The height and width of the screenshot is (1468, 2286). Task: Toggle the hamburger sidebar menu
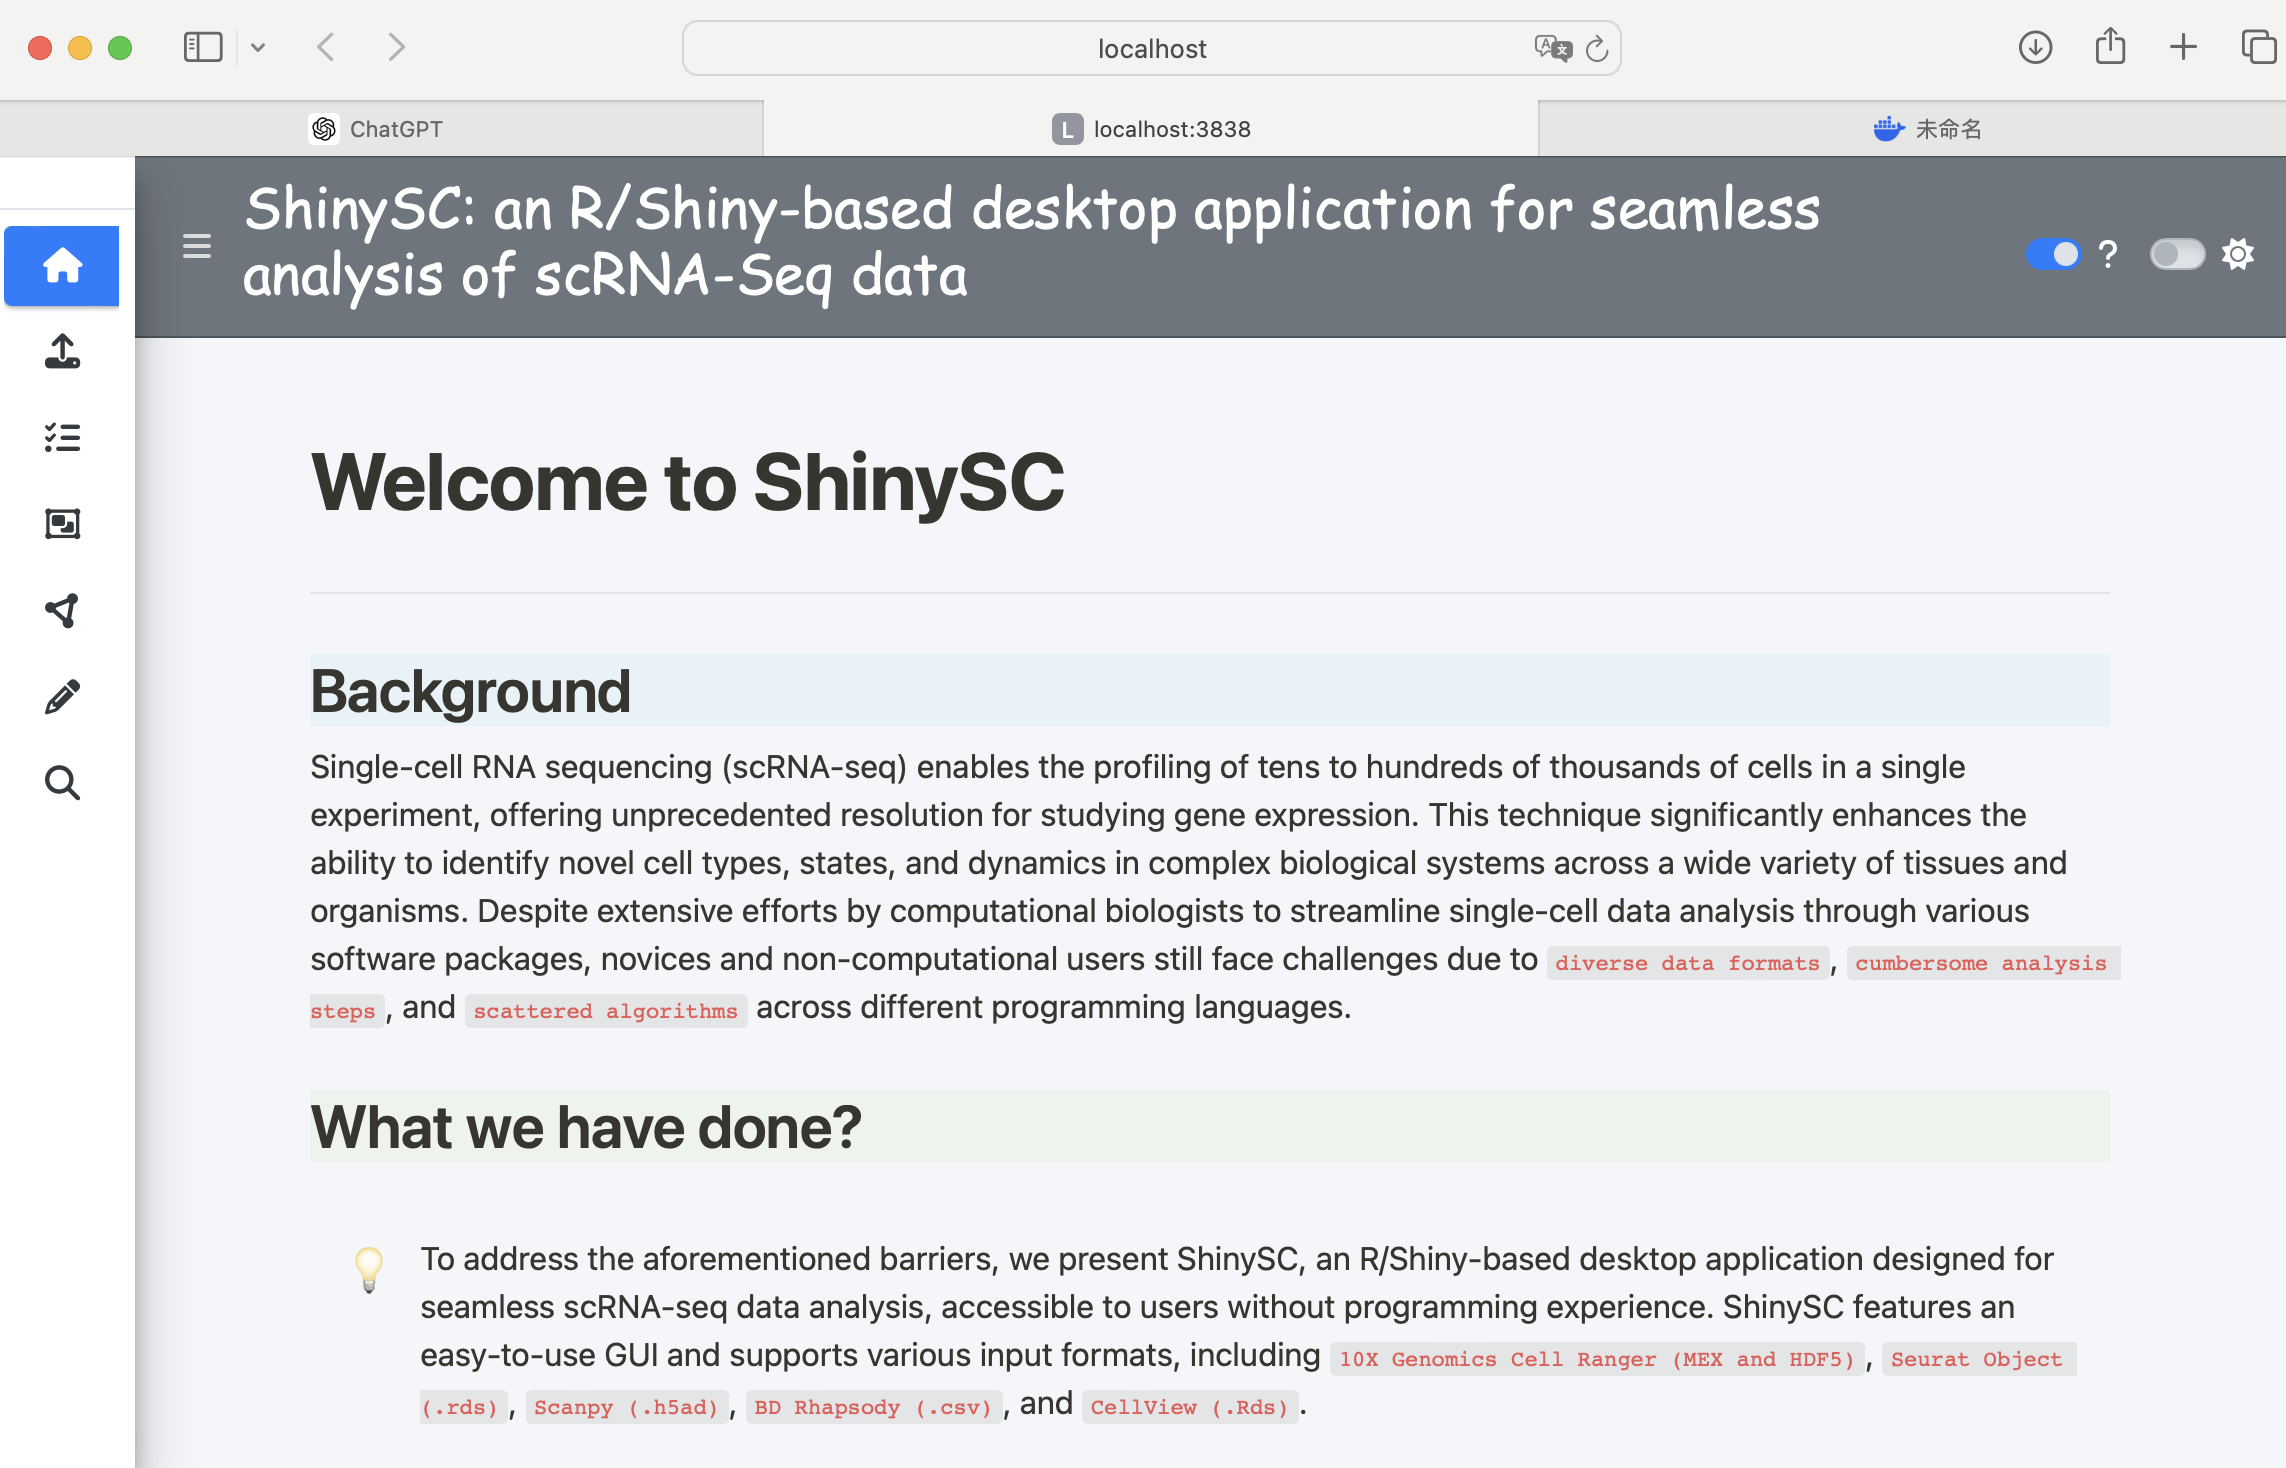pos(197,246)
